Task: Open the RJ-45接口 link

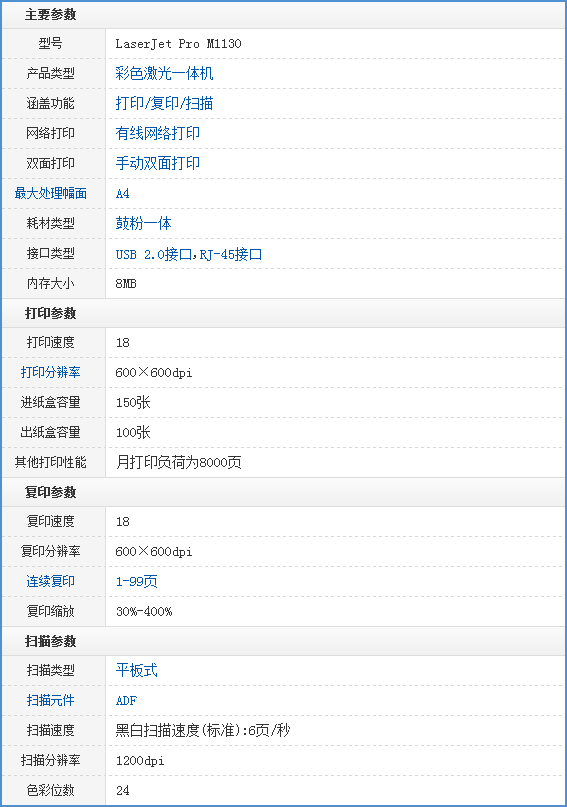Action: (231, 254)
